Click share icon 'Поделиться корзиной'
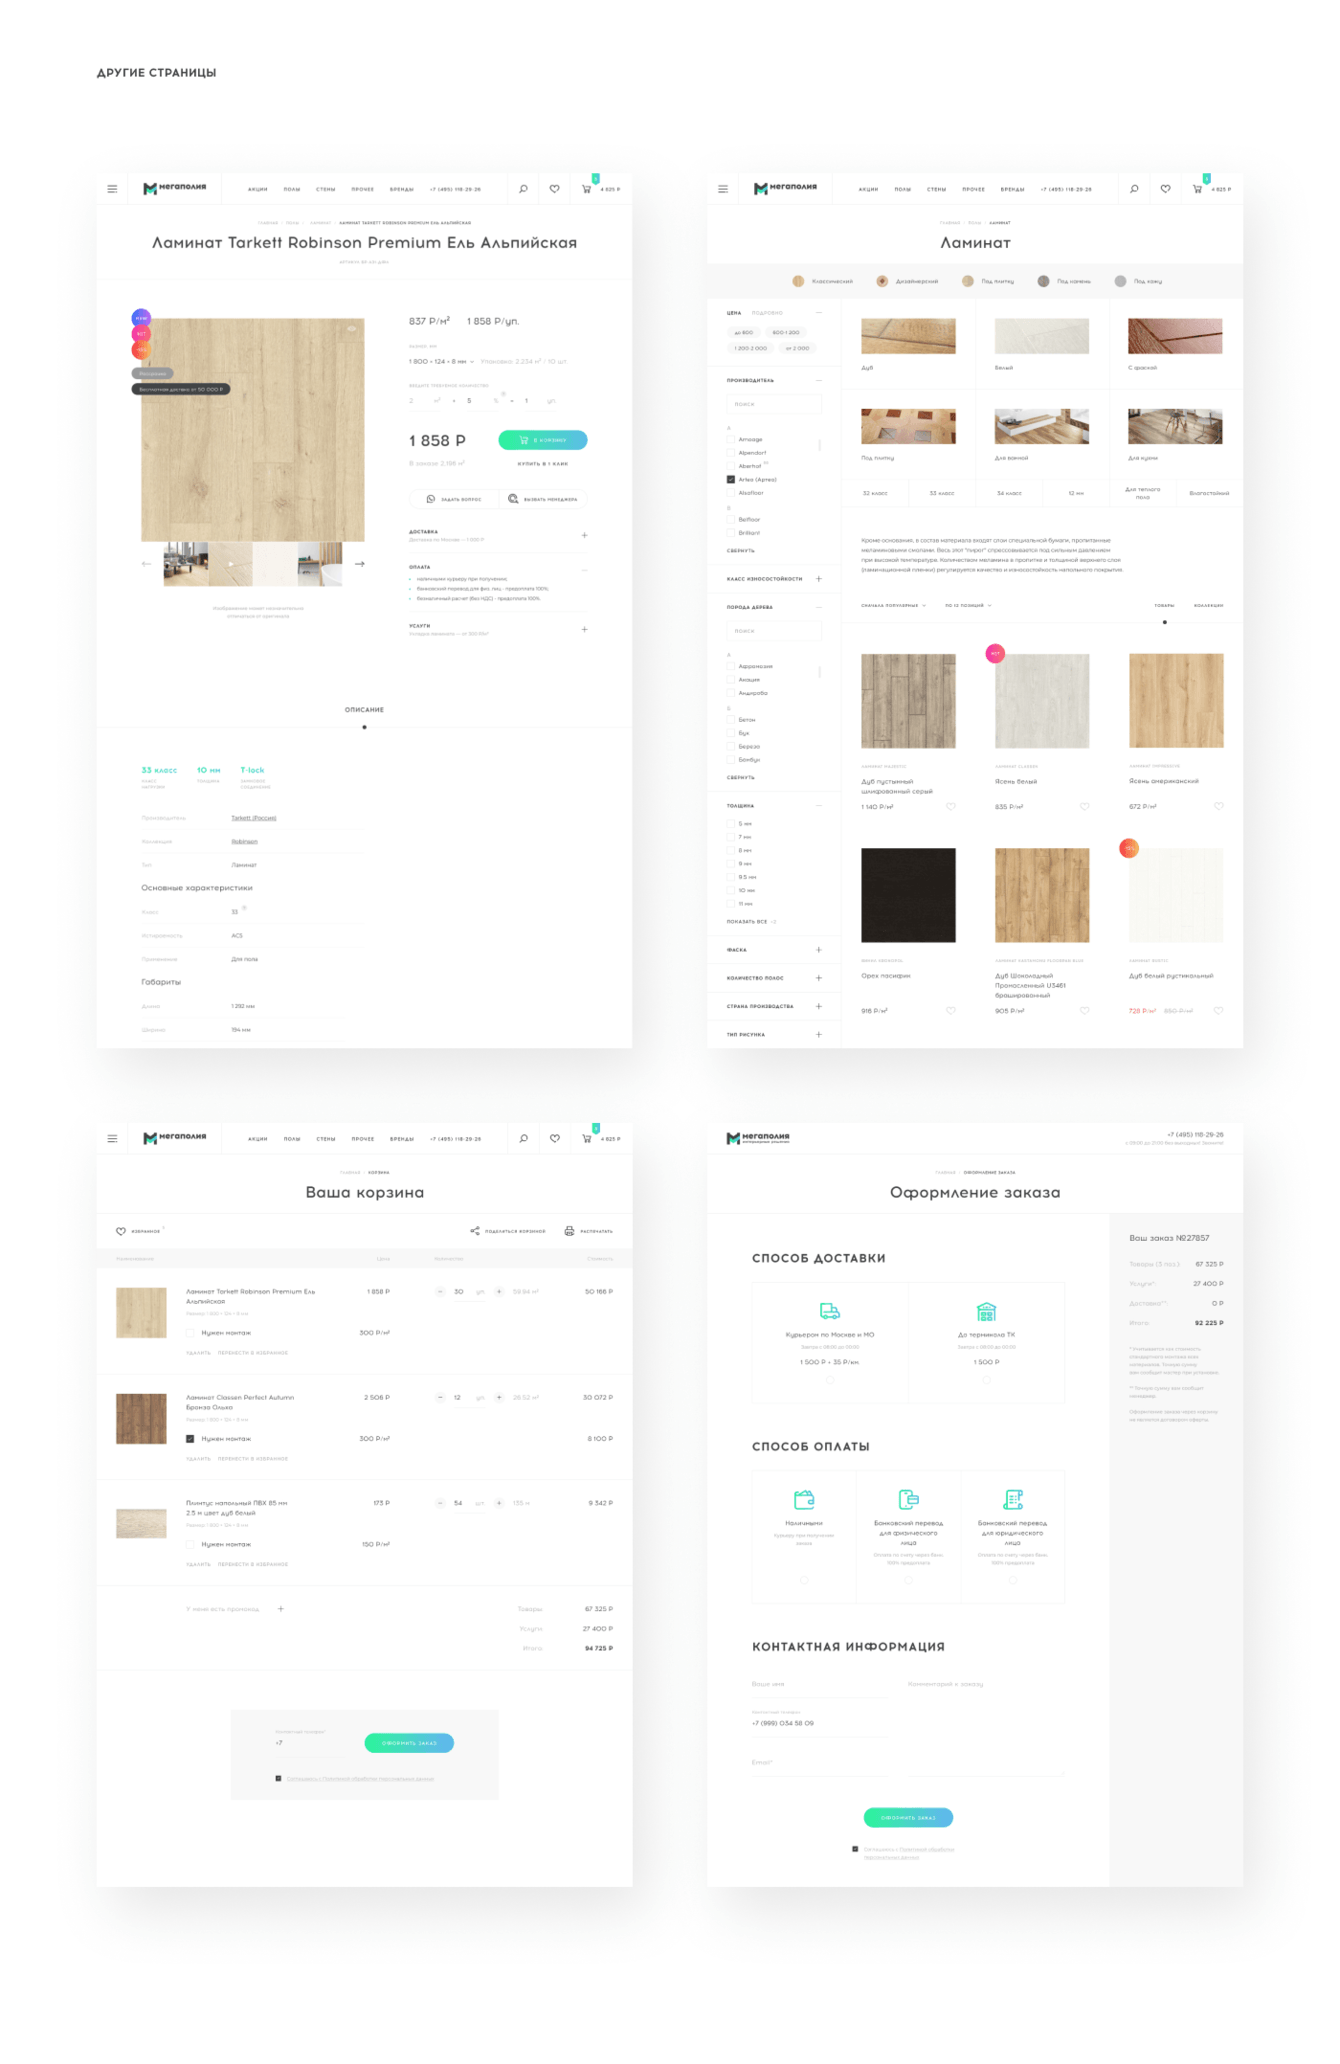The width and height of the screenshot is (1340, 2064). pos(475,1231)
